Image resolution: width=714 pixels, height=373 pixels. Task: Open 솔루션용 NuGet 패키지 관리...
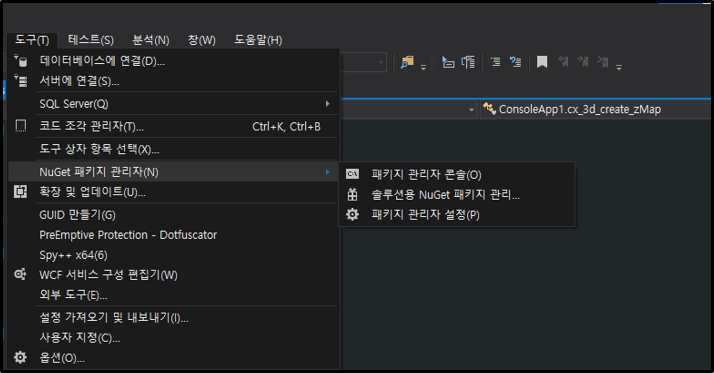(x=457, y=195)
